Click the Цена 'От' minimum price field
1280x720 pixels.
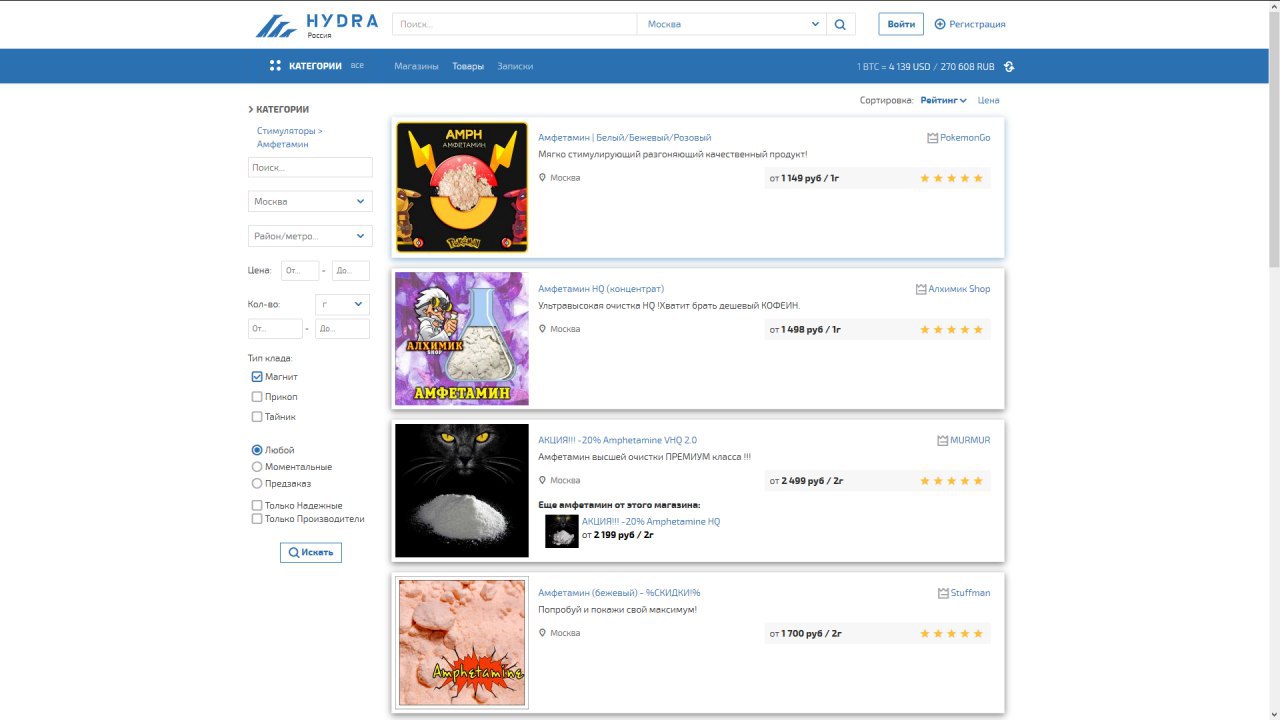(300, 271)
